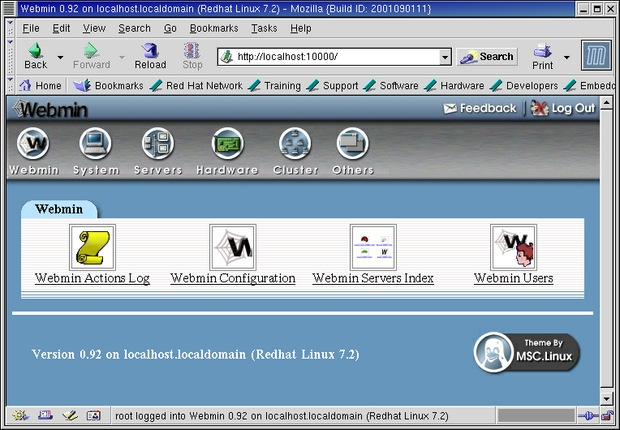Expand the Print options dropdown arrow
The height and width of the screenshot is (430, 620).
click(566, 57)
